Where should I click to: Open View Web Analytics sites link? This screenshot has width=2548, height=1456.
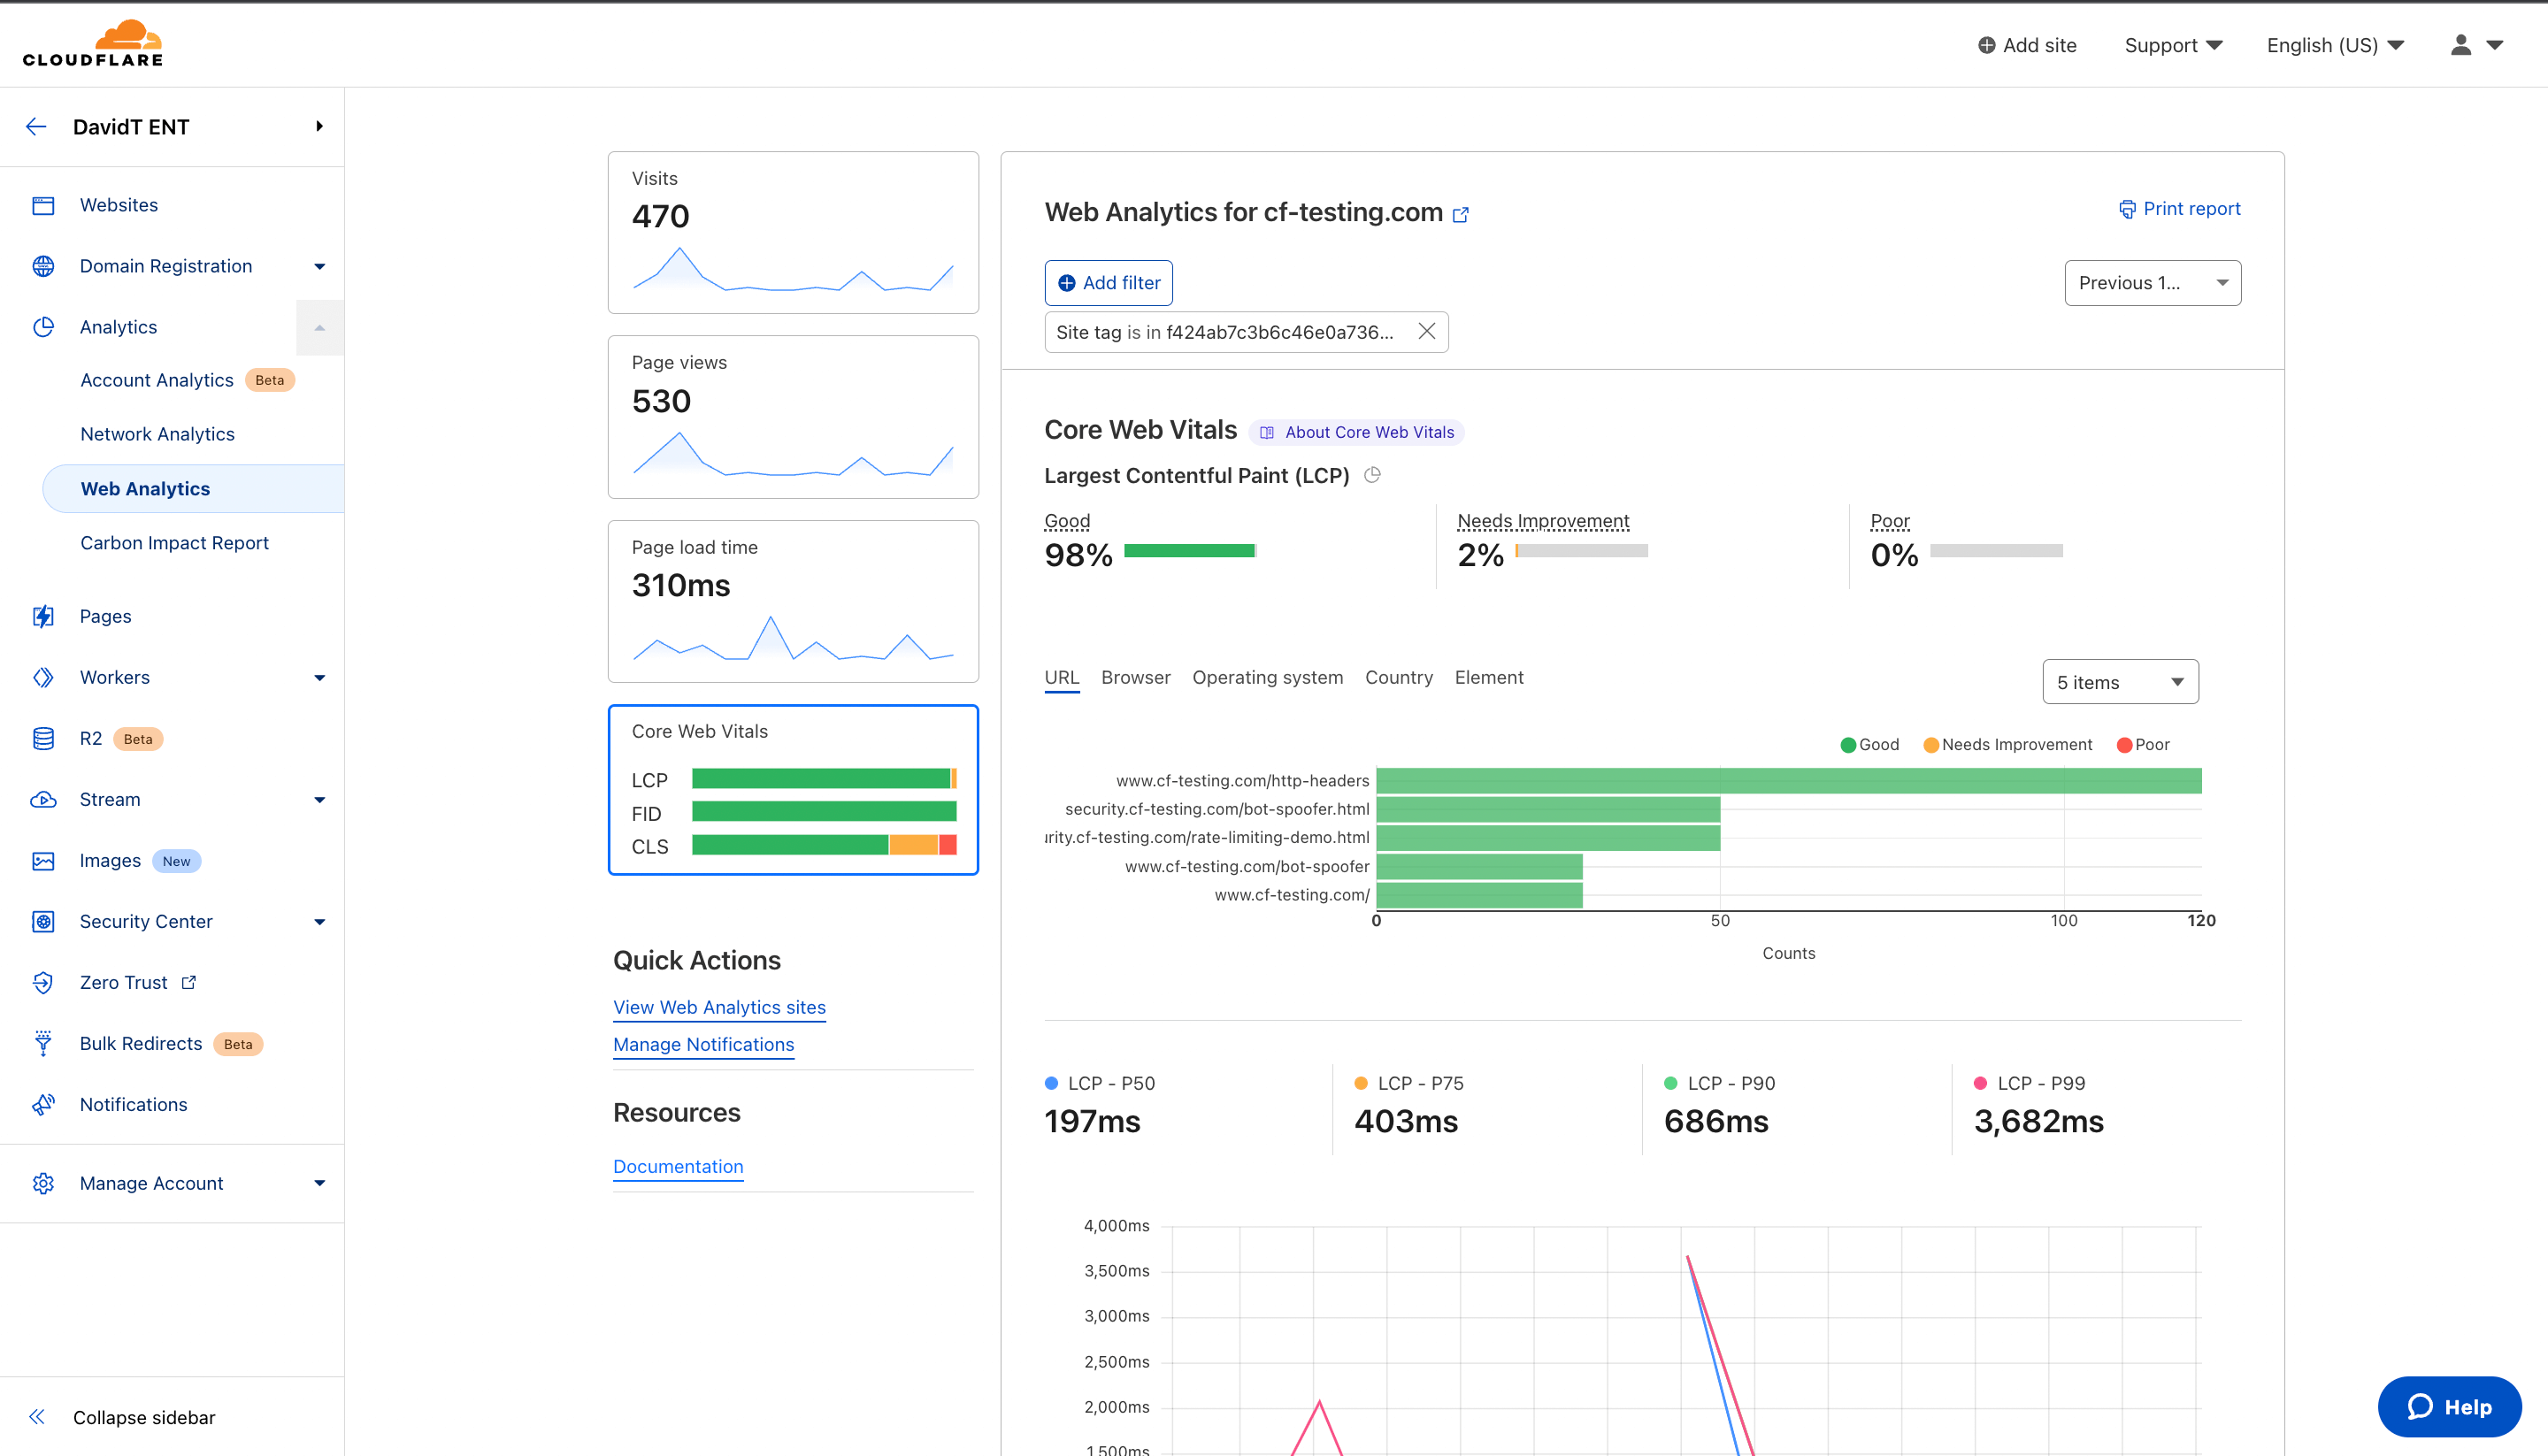[x=719, y=1007]
